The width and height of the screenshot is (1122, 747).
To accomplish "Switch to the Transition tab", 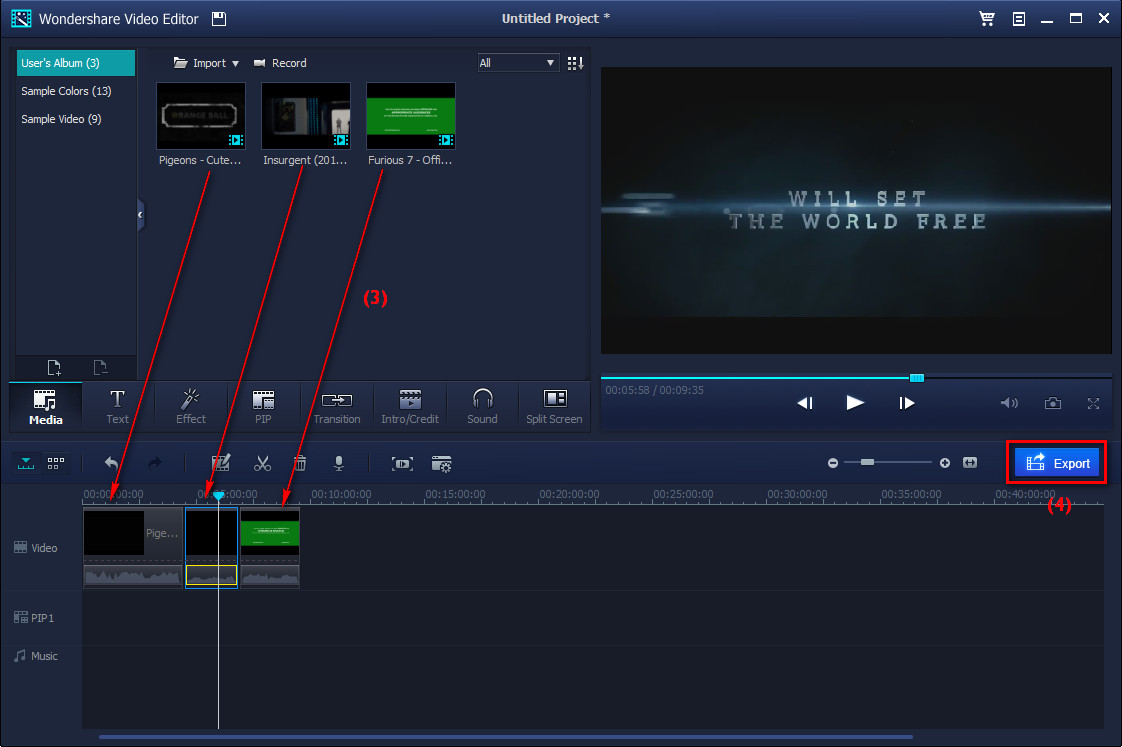I will pos(336,406).
